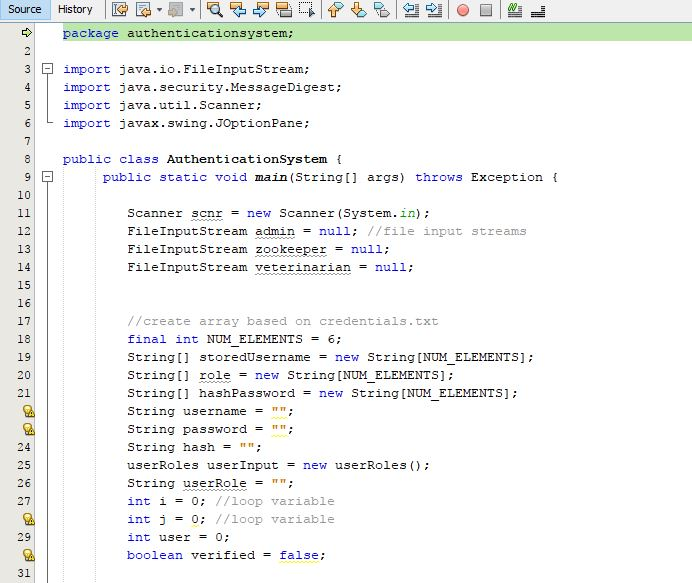The height and width of the screenshot is (583, 692).
Task: Click line number 18 in gutter
Action: pyautogui.click(x=24, y=339)
